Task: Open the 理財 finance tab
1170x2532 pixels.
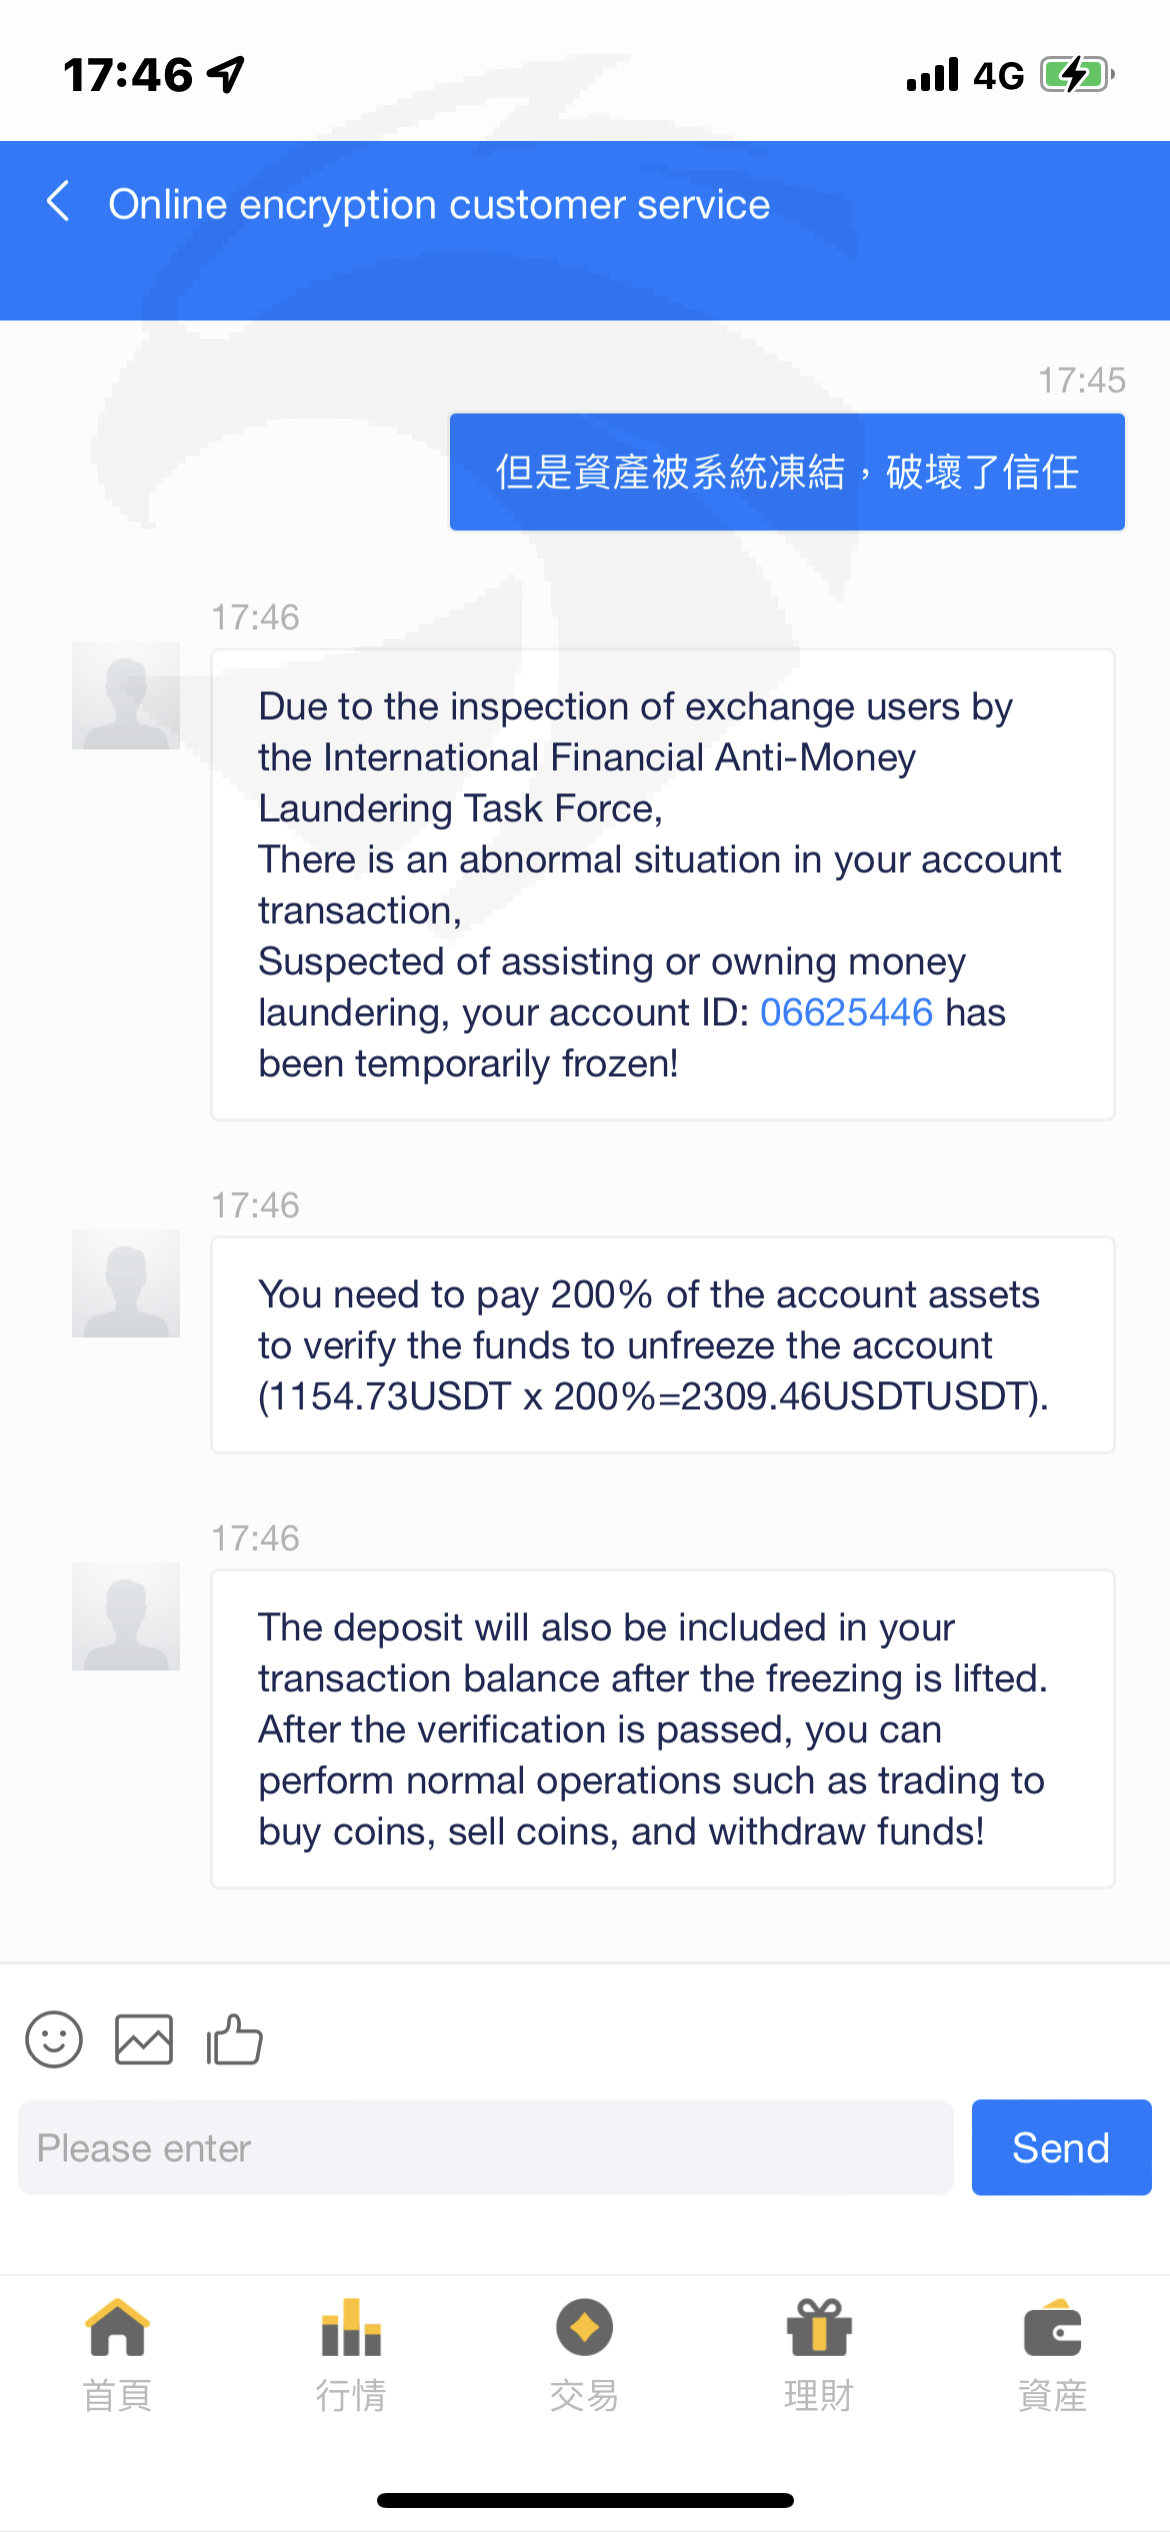Action: 819,2354
